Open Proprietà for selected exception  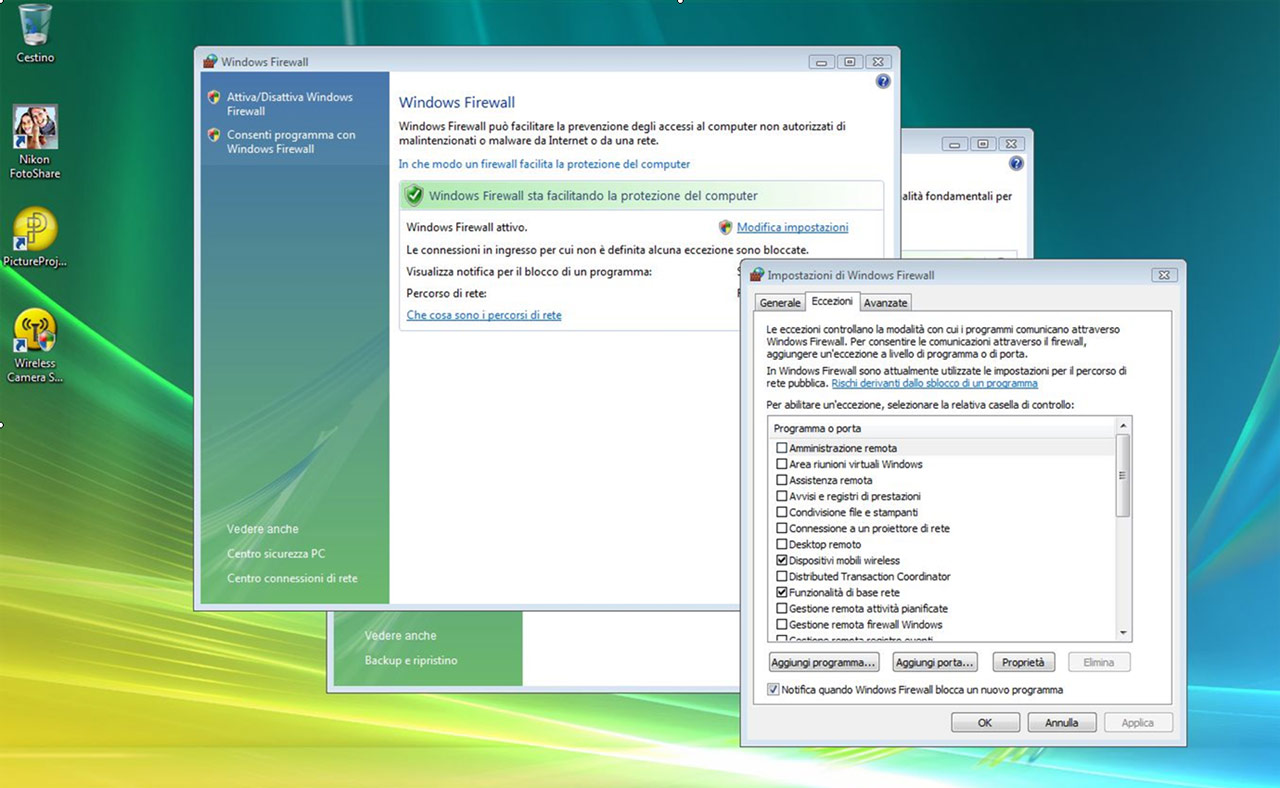coord(1024,662)
